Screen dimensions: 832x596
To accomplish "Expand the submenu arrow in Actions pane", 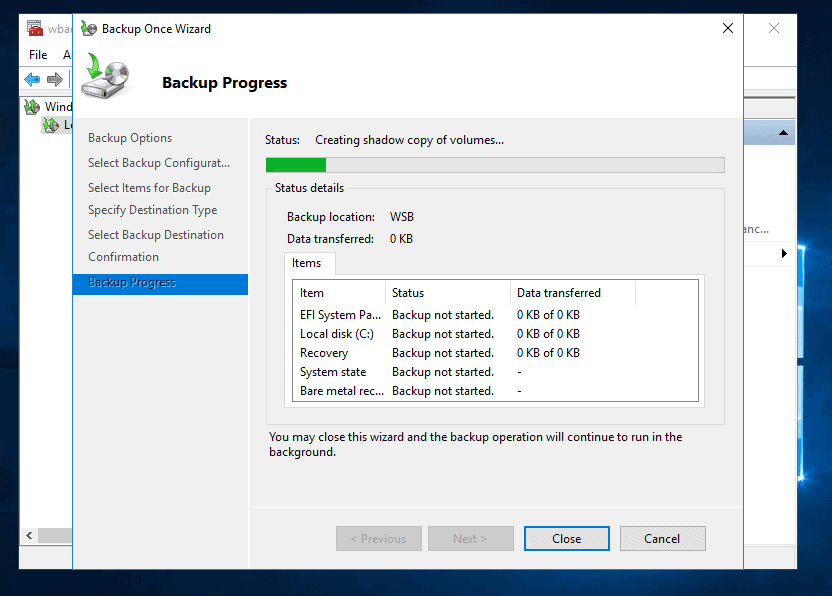I will click(x=784, y=254).
